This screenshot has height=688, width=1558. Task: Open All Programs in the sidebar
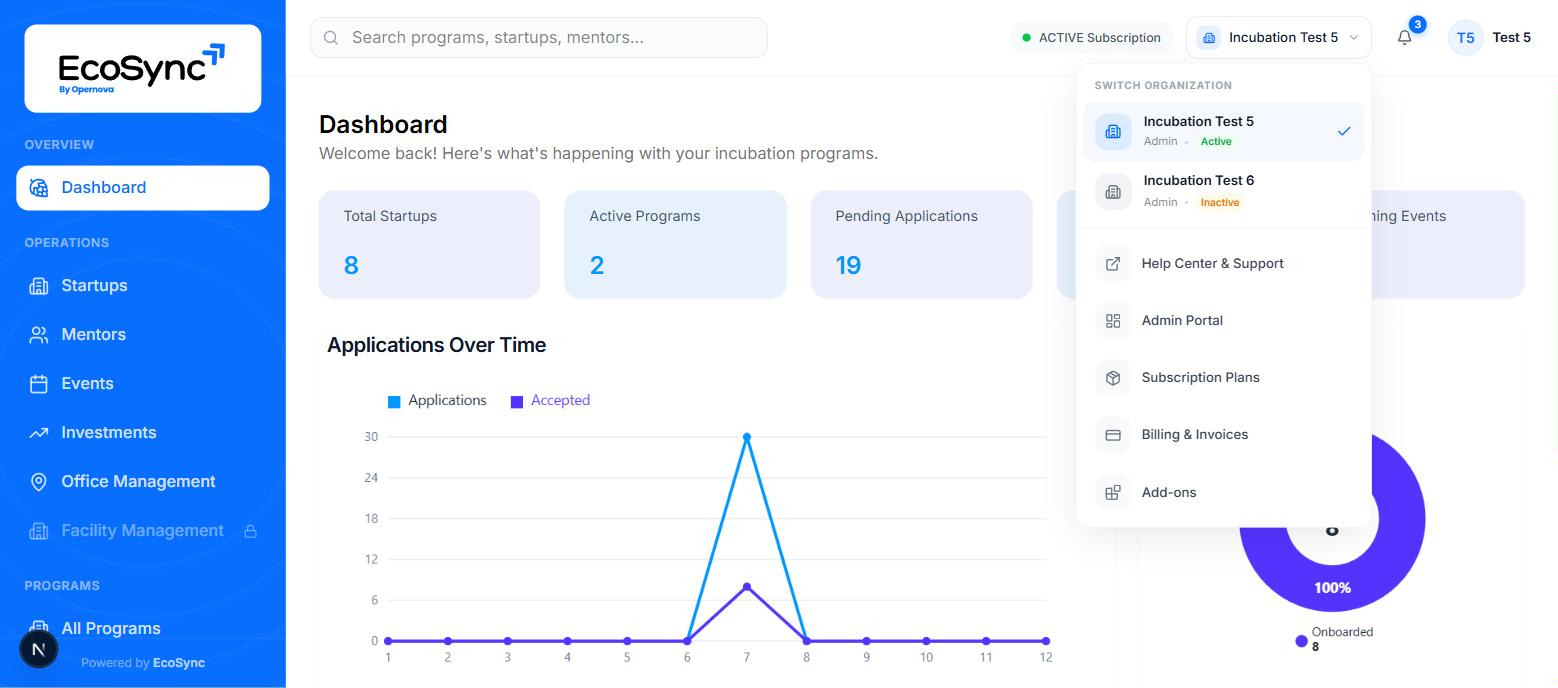pos(143,629)
